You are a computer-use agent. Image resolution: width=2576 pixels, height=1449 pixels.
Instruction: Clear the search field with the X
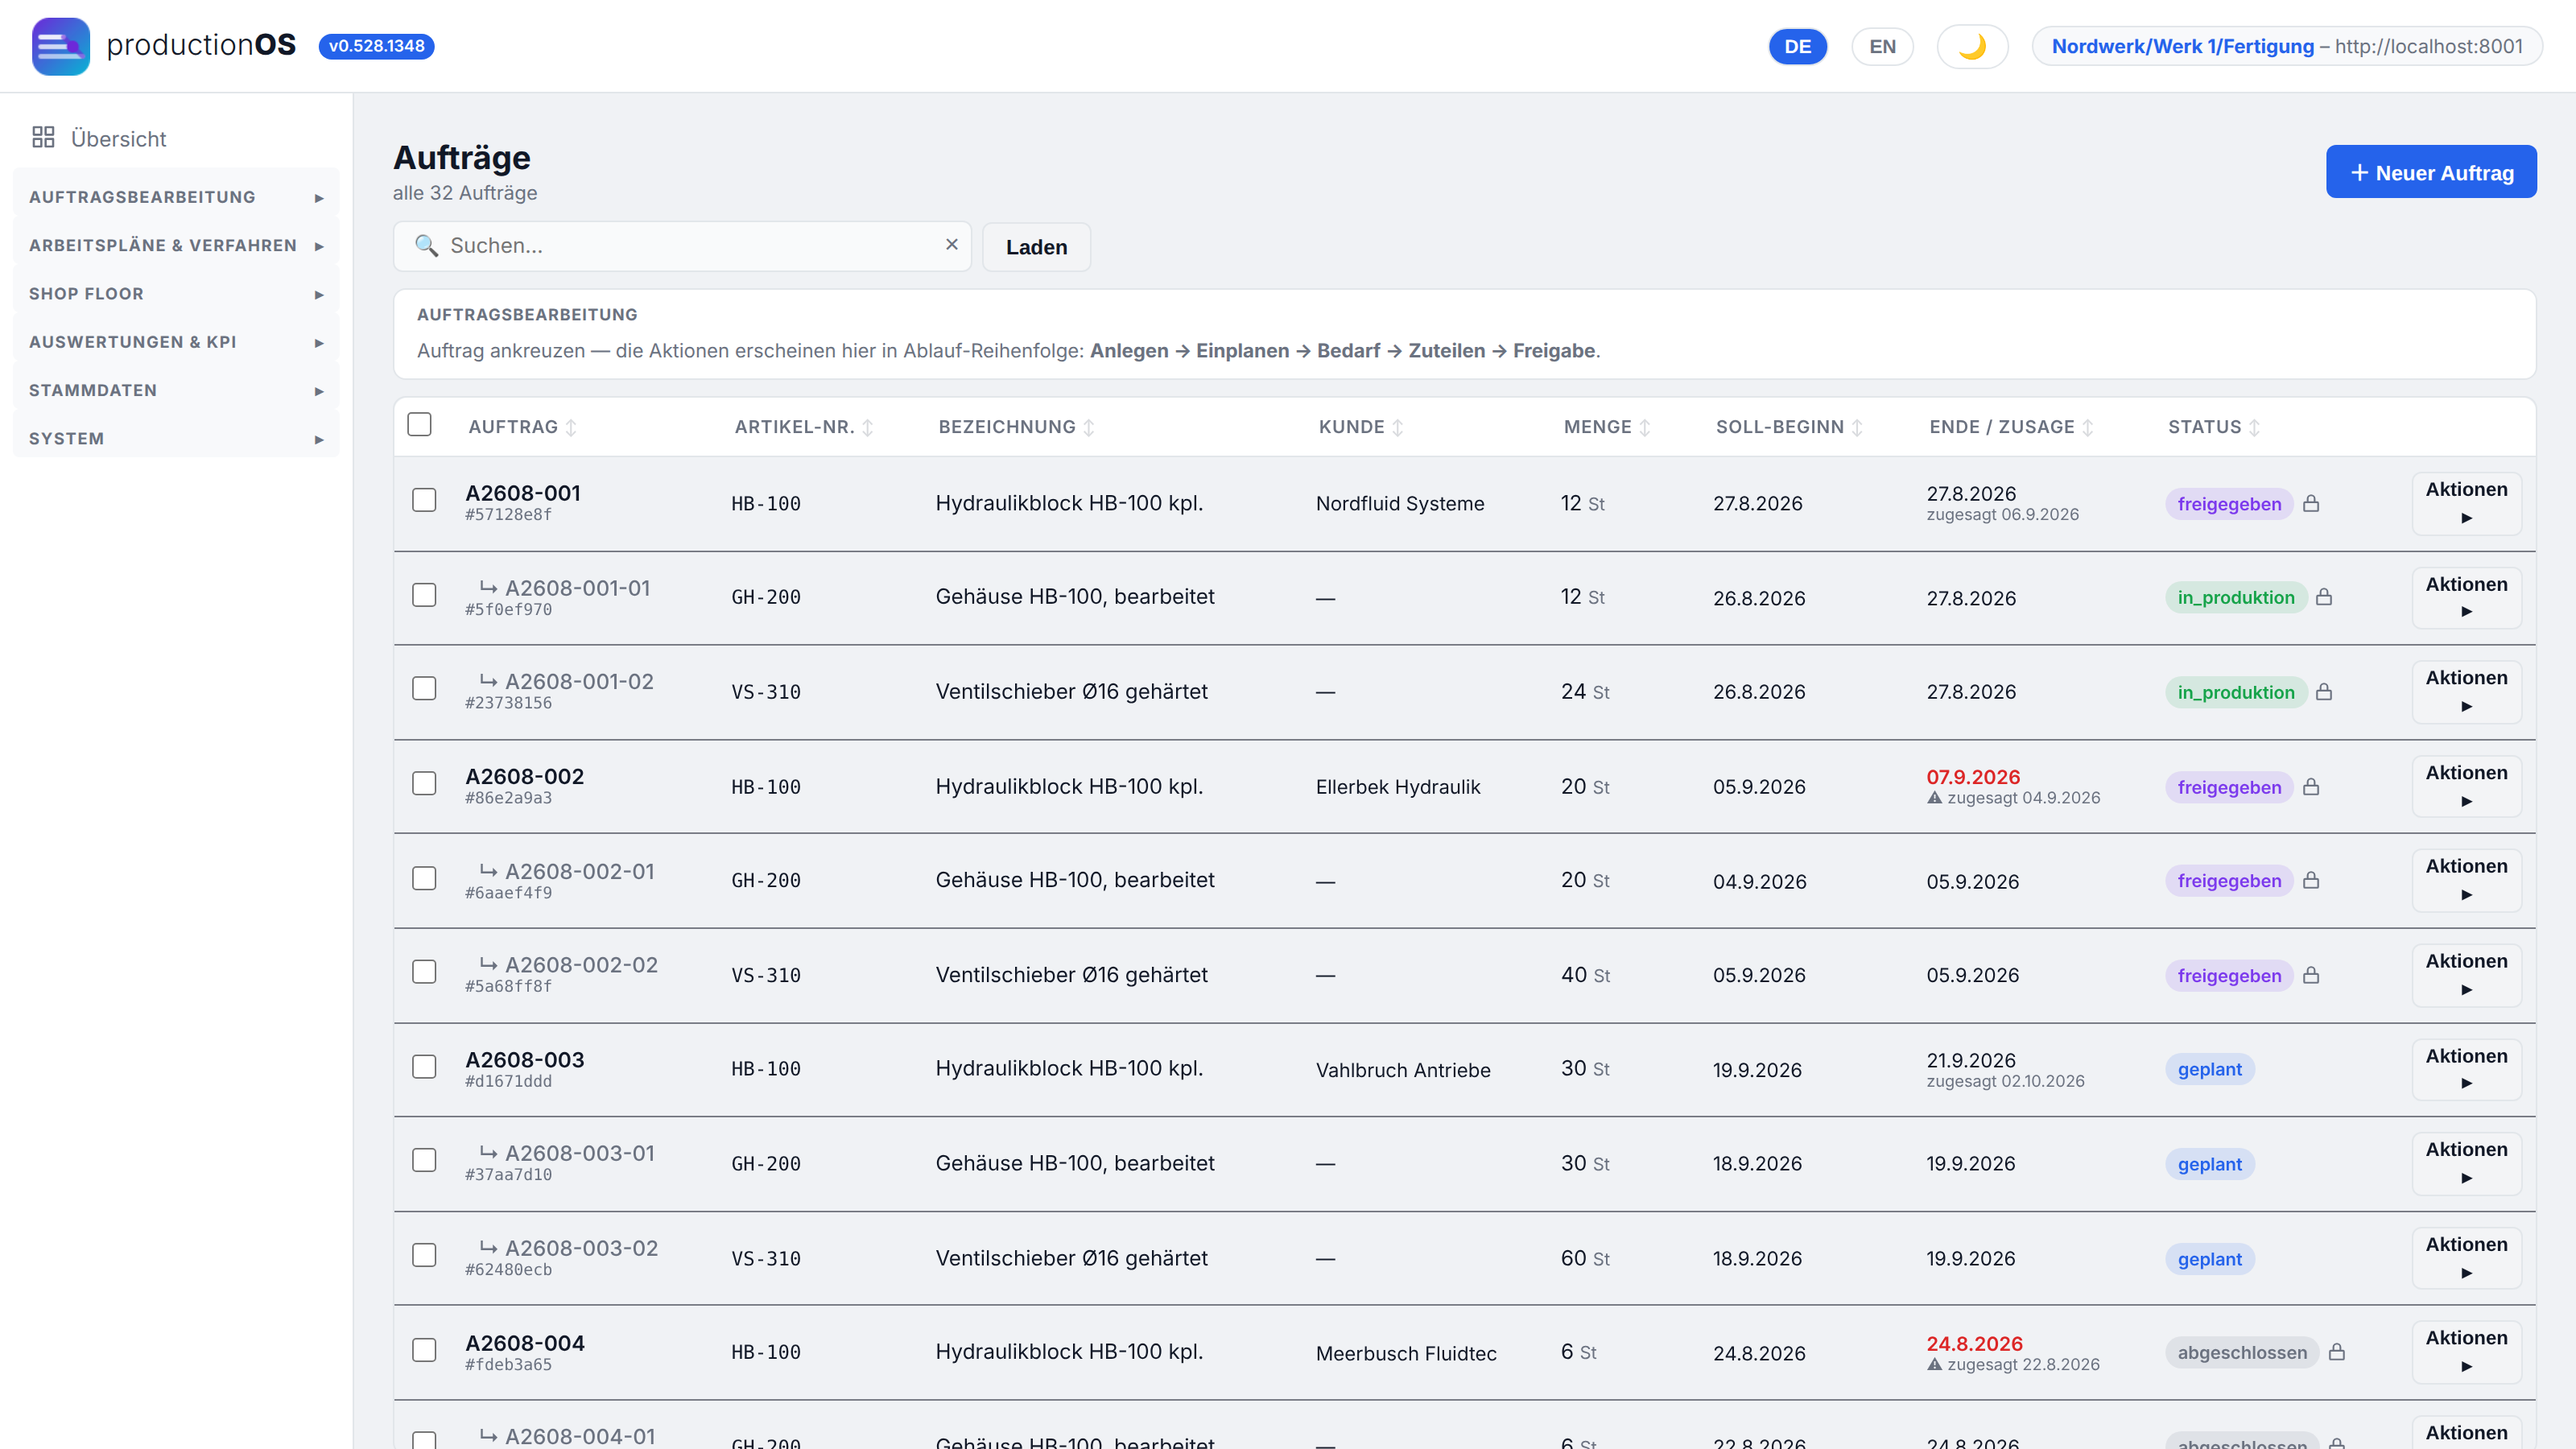click(x=952, y=244)
